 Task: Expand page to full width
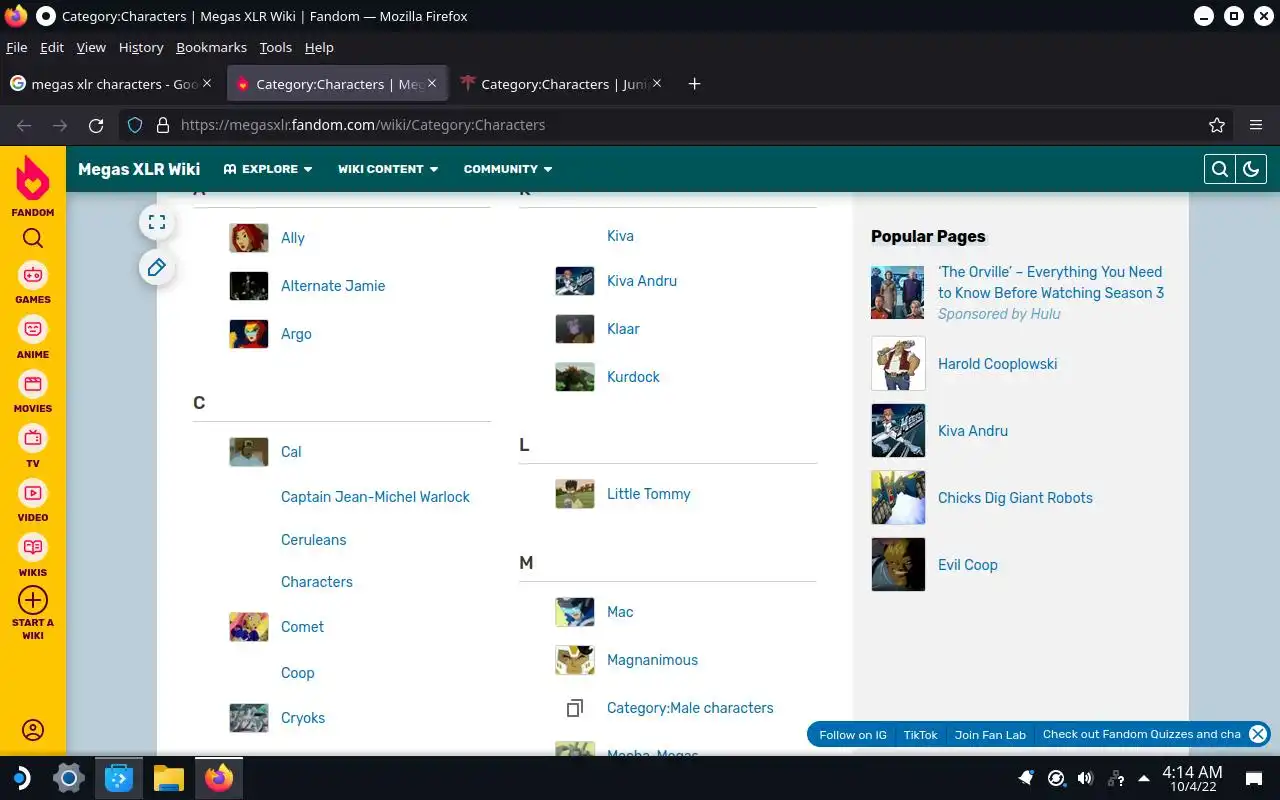[157, 222]
